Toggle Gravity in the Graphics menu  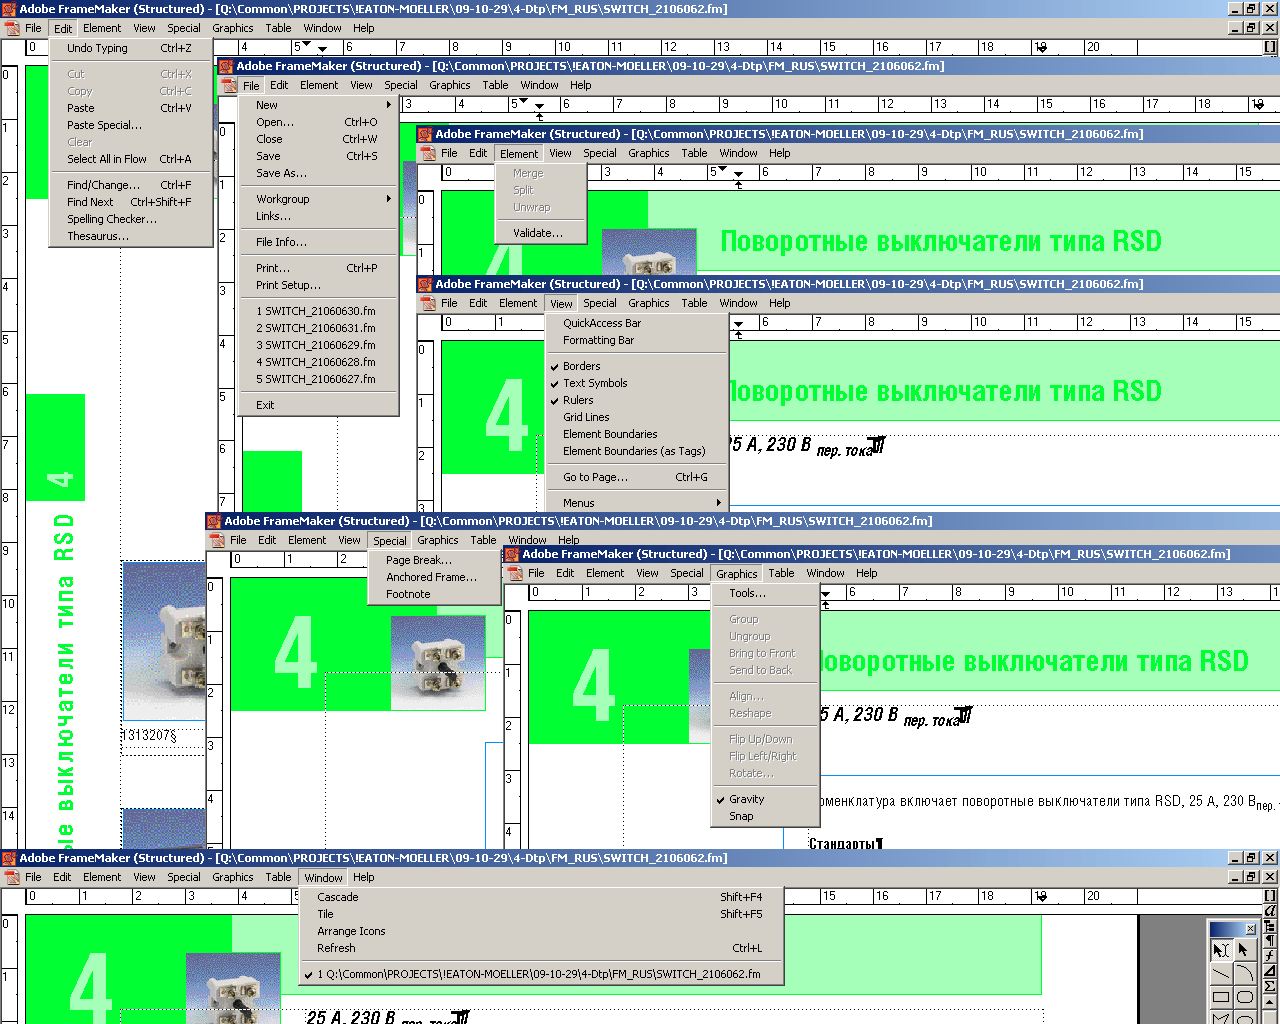(765, 799)
